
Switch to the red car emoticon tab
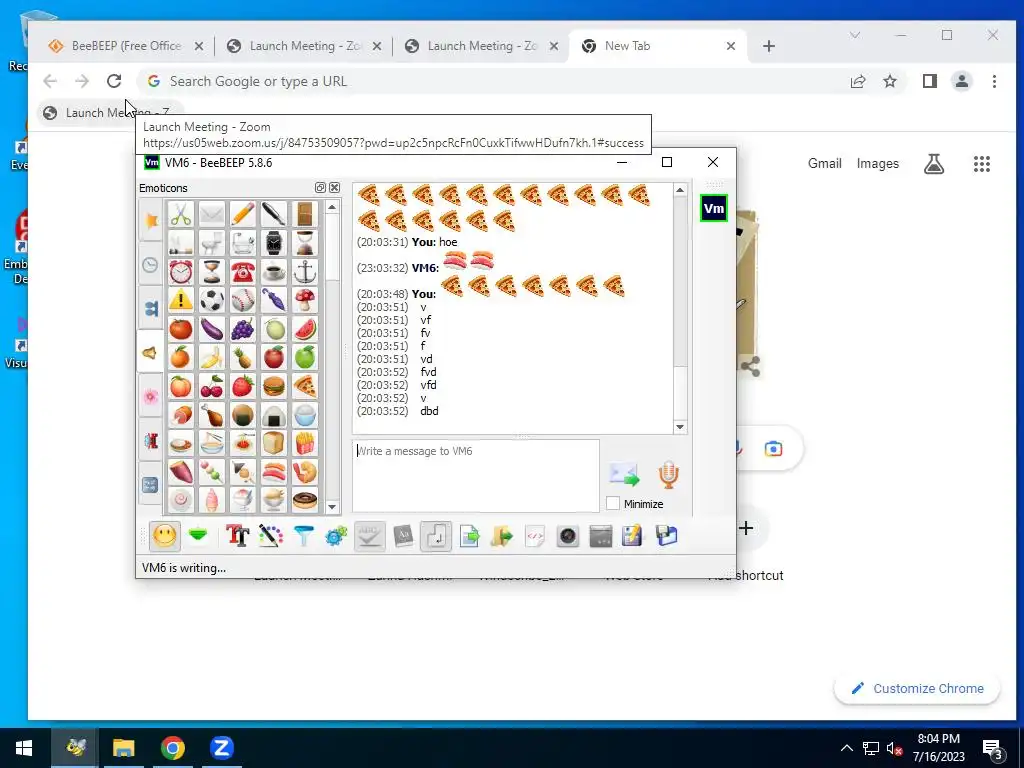[x=150, y=441]
